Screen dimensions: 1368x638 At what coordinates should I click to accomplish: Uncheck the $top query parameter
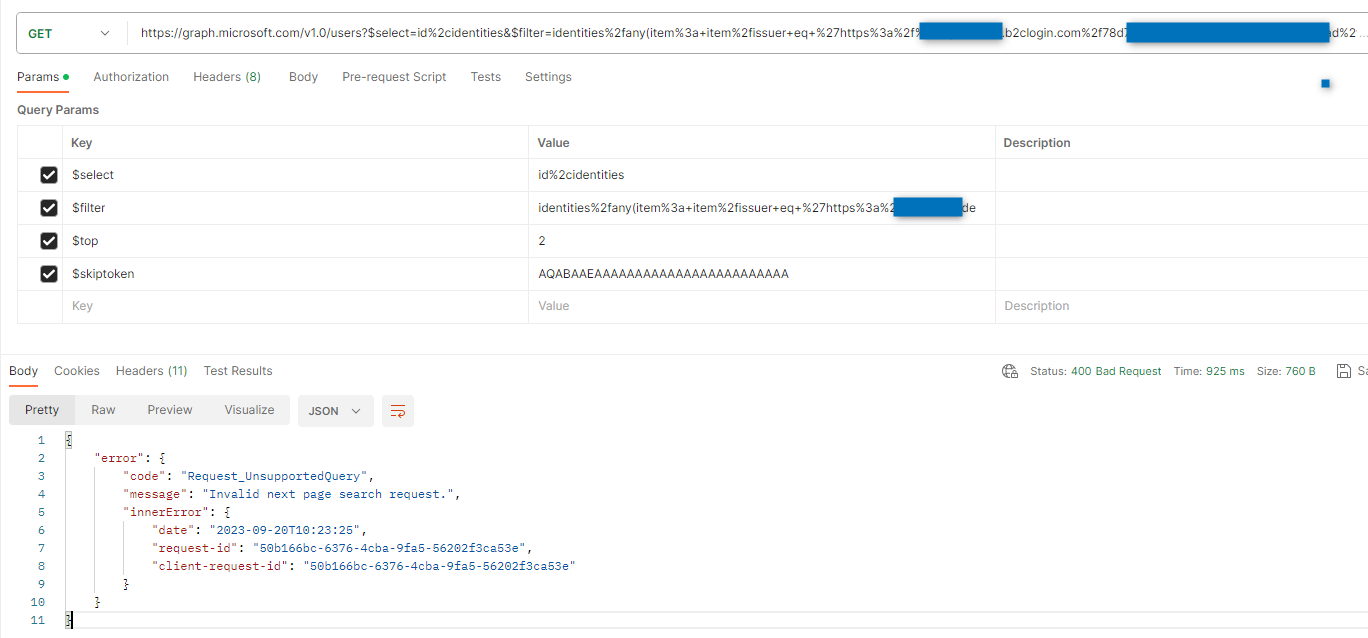pos(48,240)
